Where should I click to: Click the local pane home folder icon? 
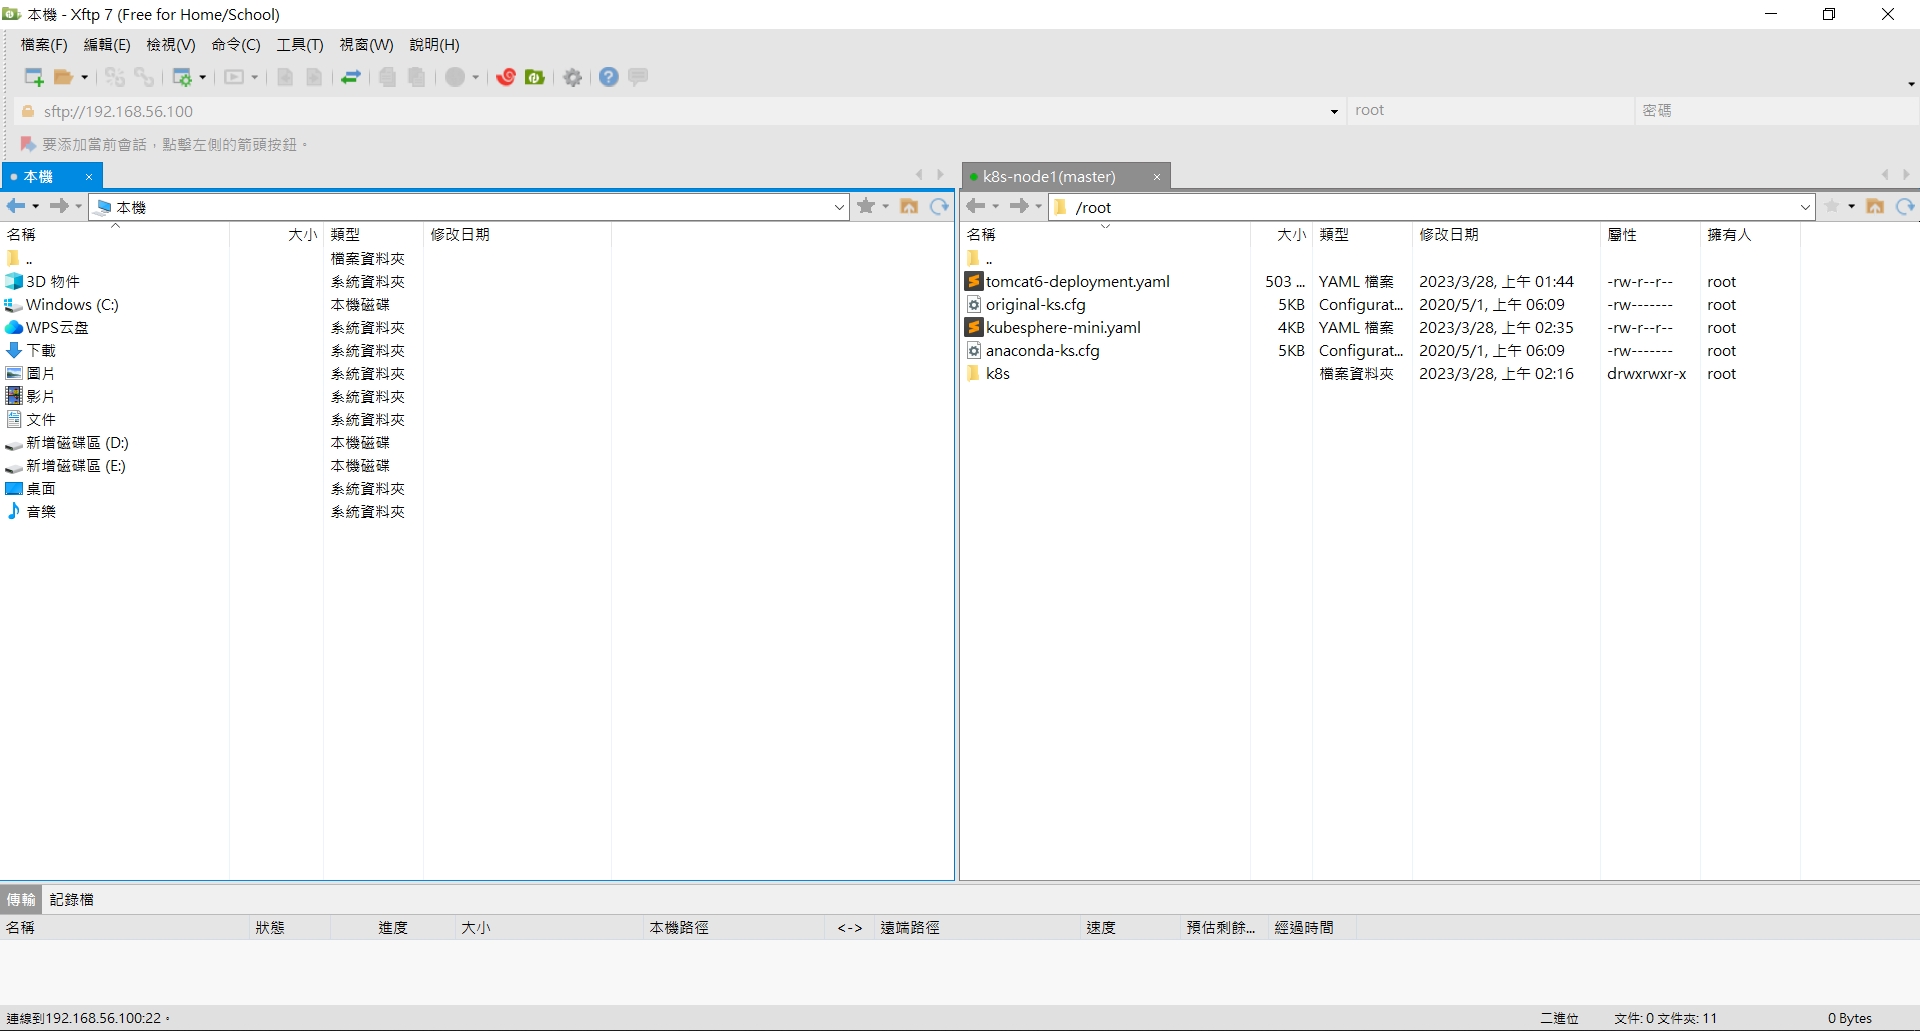point(909,206)
